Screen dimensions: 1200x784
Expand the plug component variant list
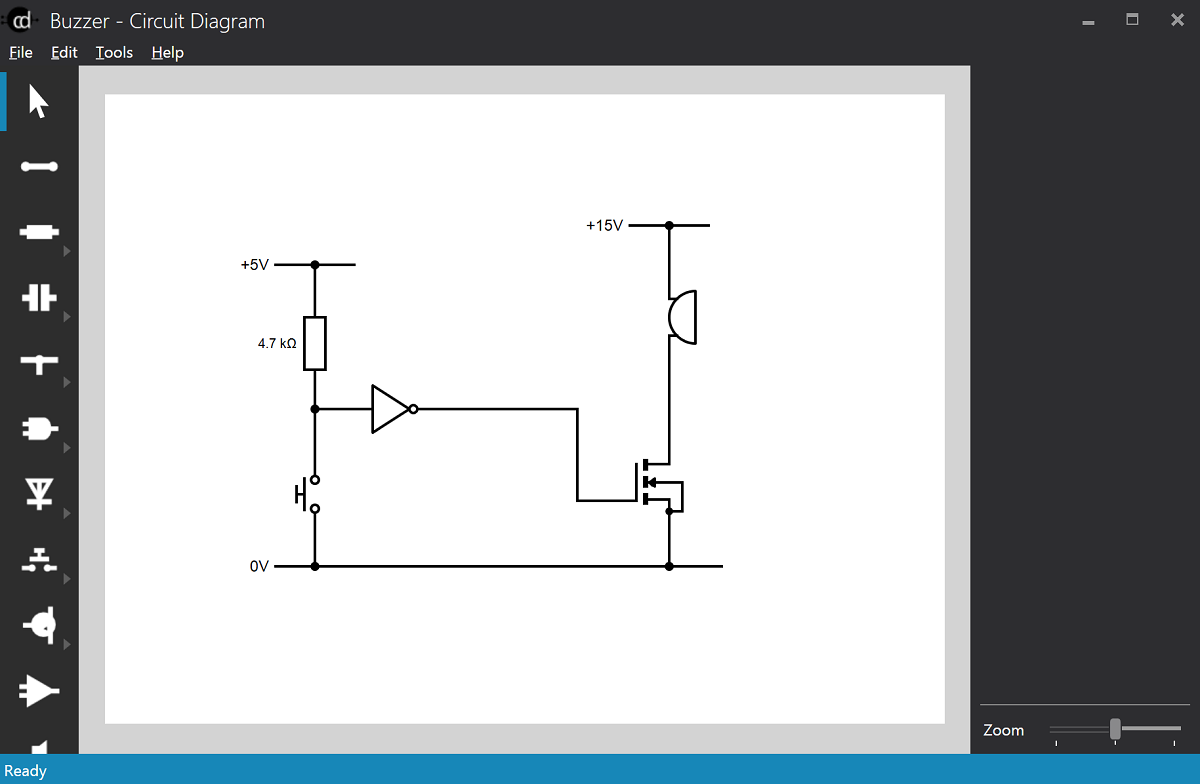pos(68,446)
